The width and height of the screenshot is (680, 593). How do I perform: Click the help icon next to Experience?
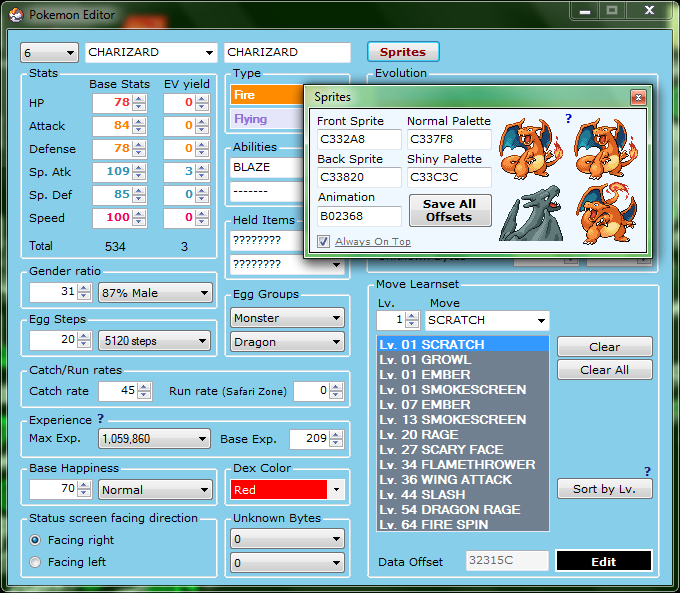tap(100, 419)
